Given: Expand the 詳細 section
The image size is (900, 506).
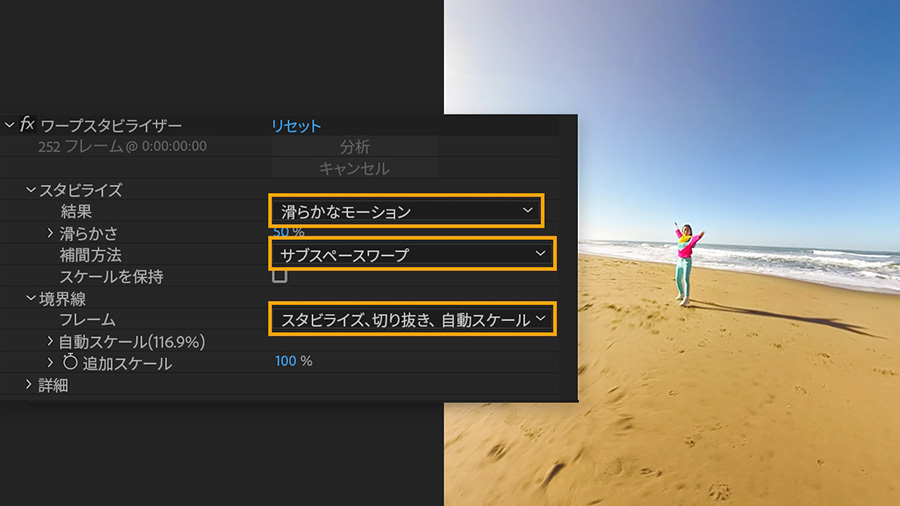Looking at the screenshot, I should [x=29, y=384].
